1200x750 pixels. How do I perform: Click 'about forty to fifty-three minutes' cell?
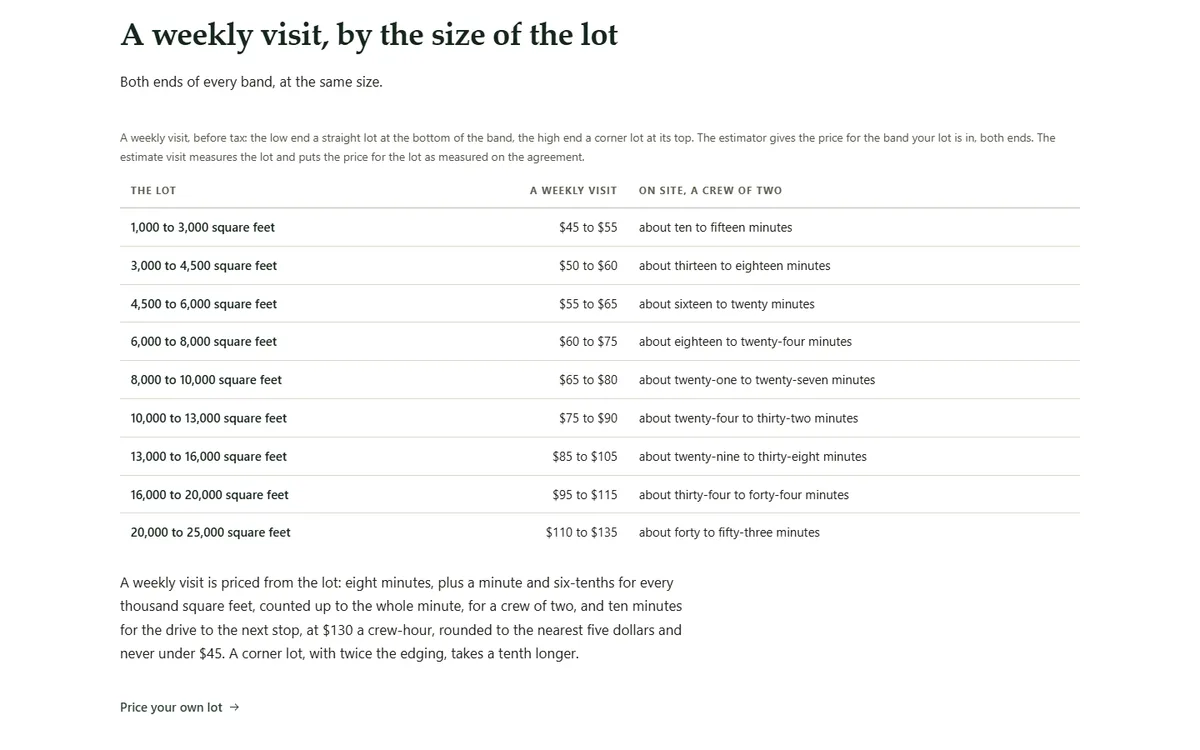[729, 533]
